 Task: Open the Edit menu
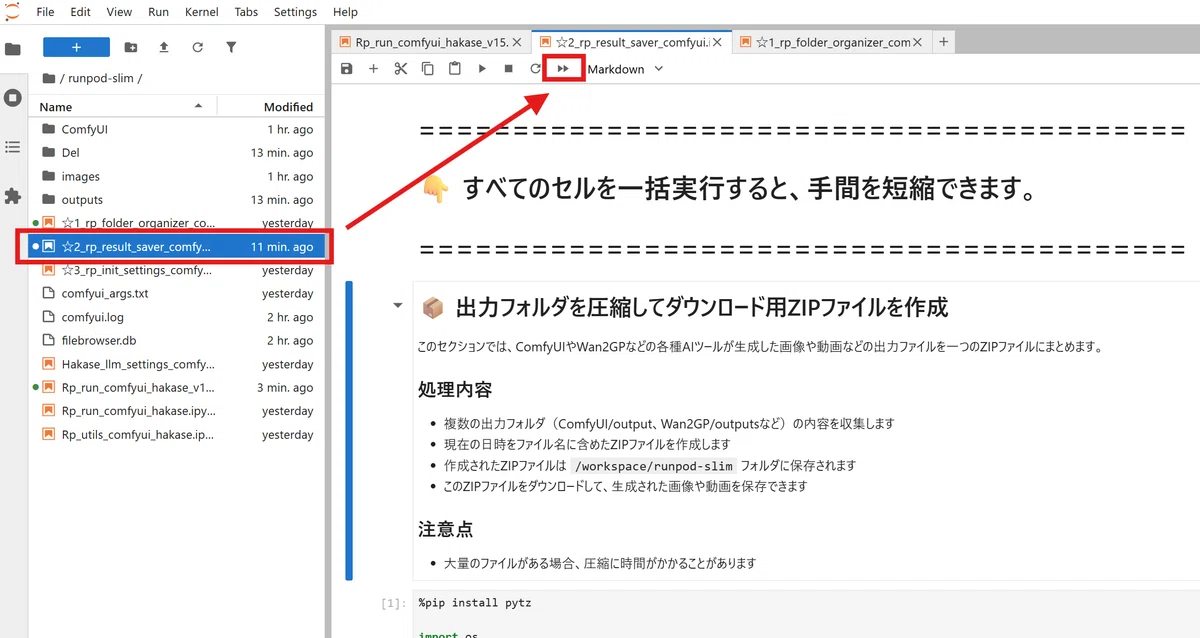[x=81, y=12]
